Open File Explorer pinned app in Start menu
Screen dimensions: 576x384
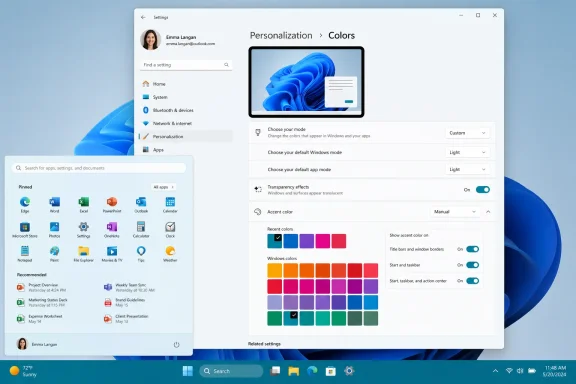pos(83,254)
